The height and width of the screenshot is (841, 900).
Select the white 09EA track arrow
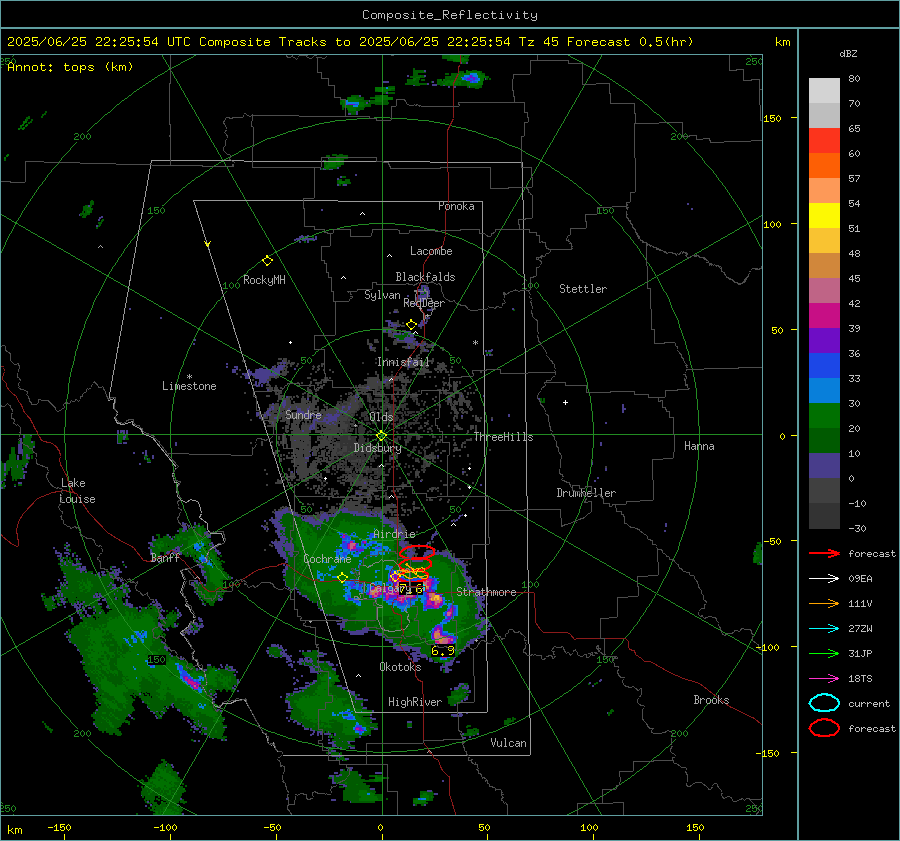pyautogui.click(x=824, y=579)
